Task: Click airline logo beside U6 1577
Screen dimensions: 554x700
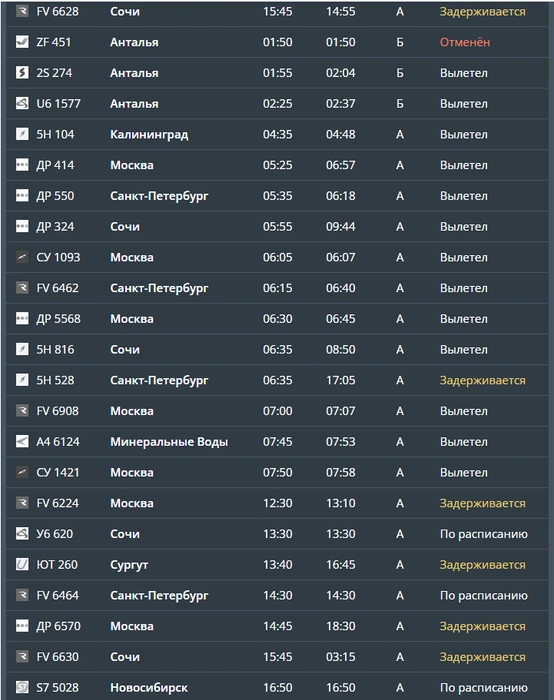Action: click(x=22, y=104)
